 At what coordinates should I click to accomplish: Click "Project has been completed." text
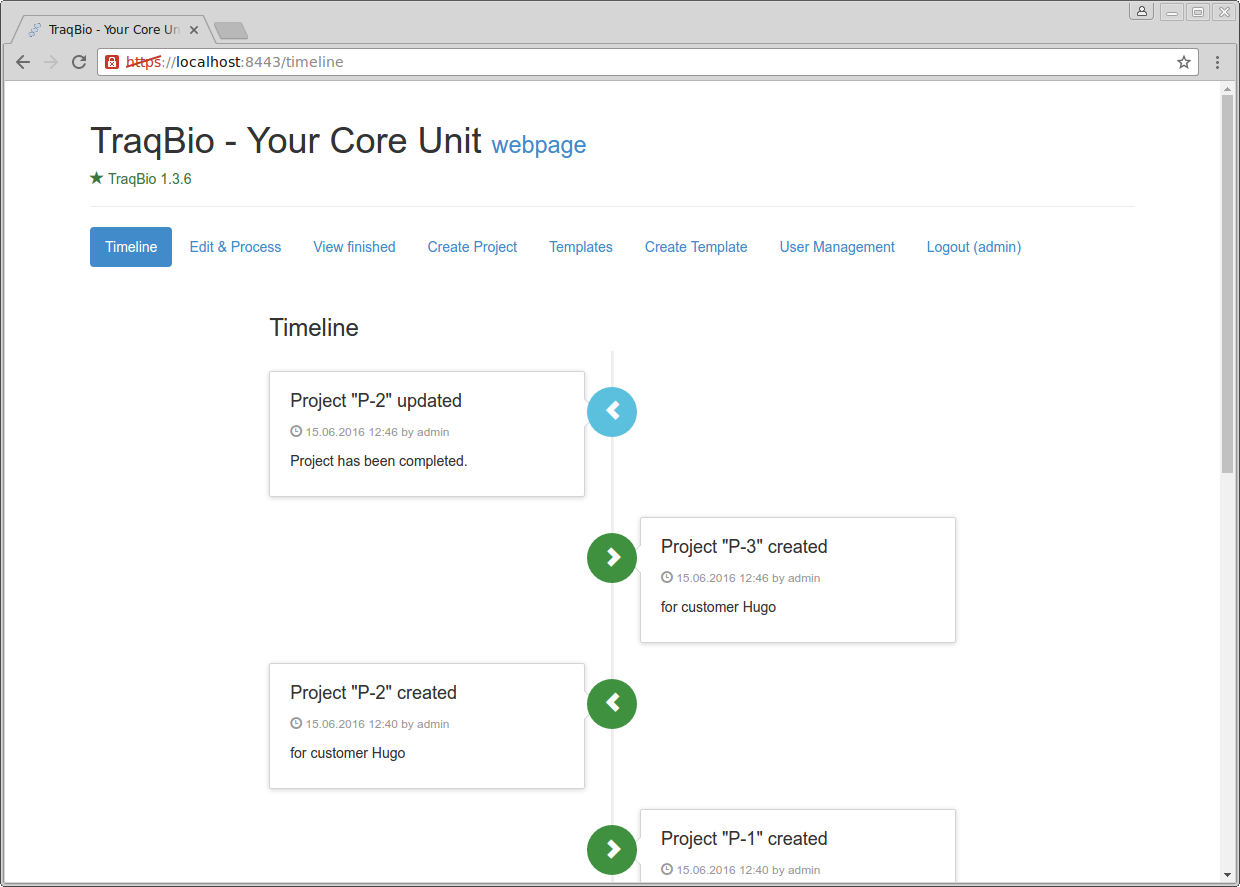tap(379, 461)
